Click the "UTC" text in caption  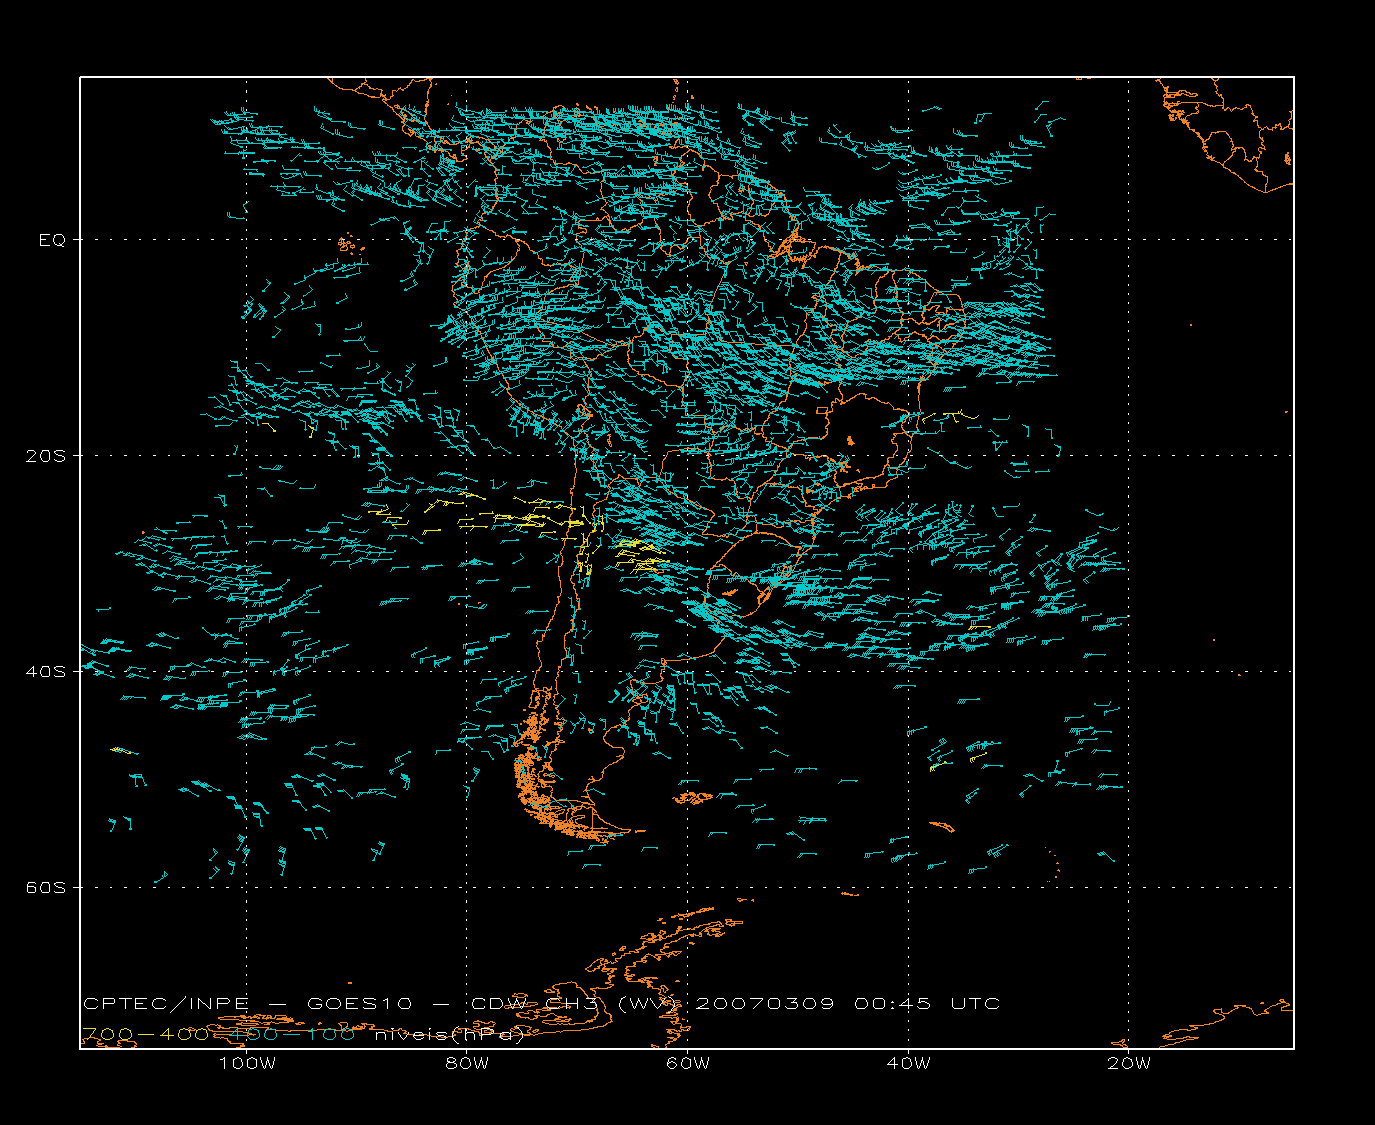[975, 1004]
